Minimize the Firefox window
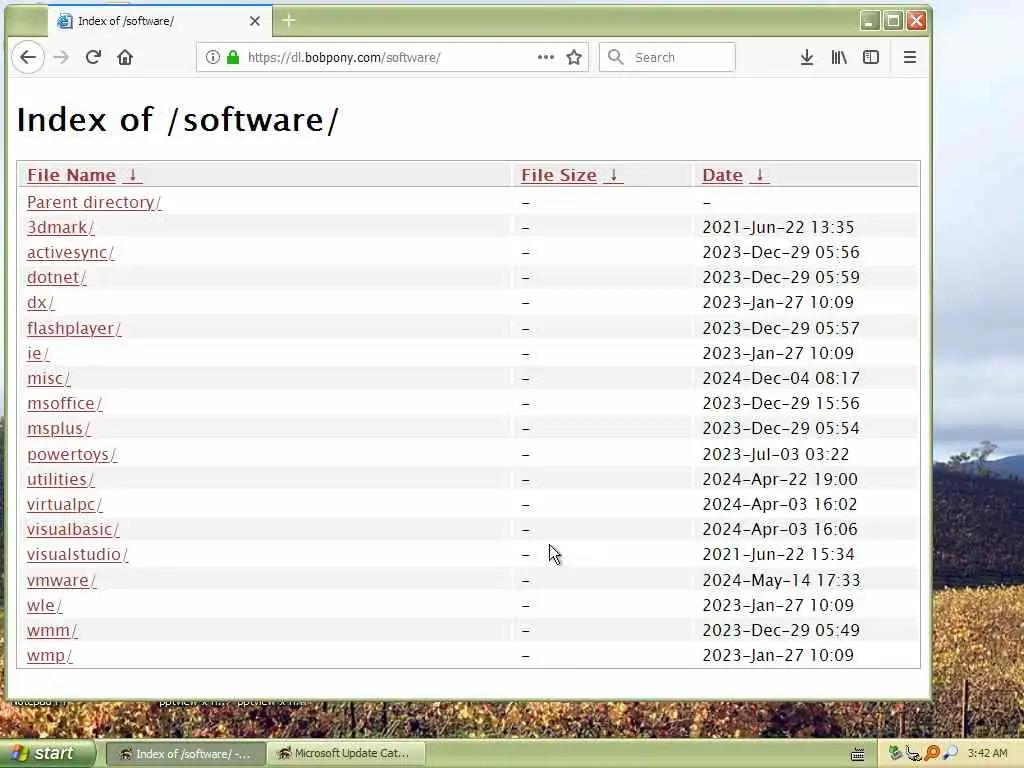This screenshot has width=1024, height=768. coord(869,21)
